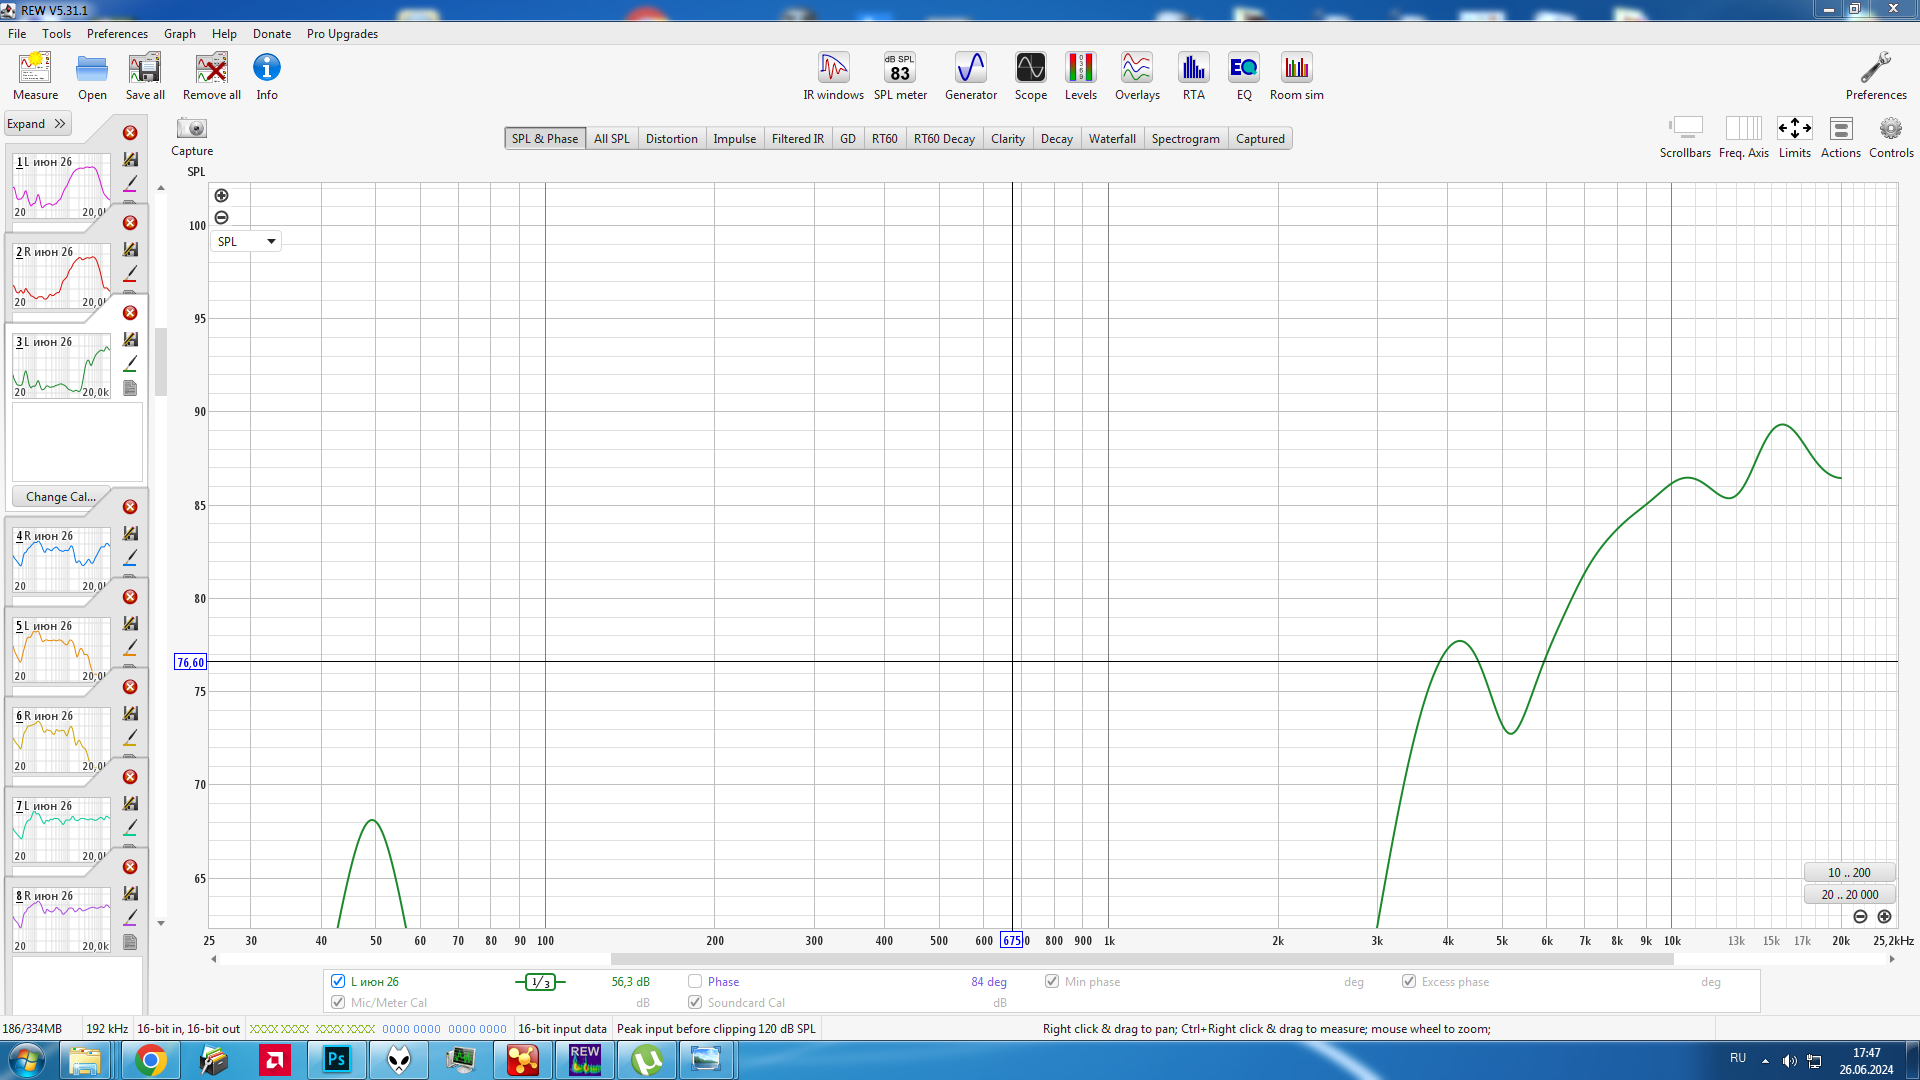The image size is (1920, 1080).
Task: Open the 1/3 smoothing selector
Action: pos(540,982)
